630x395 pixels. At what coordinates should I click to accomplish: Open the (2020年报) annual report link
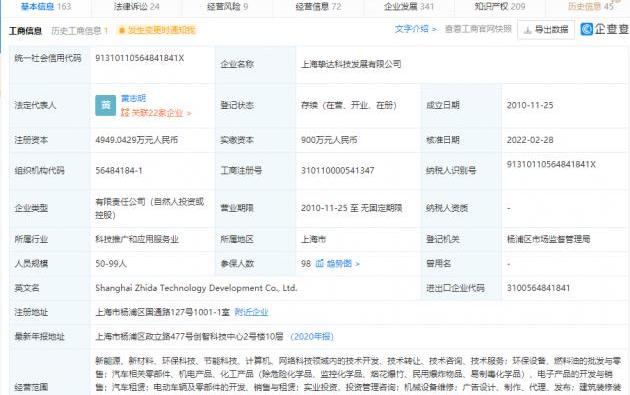312,336
